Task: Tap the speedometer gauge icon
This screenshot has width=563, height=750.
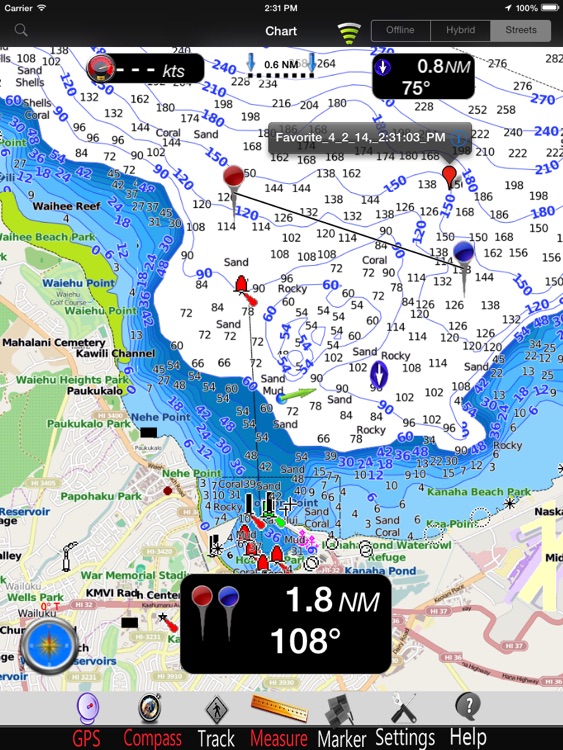Action: click(x=101, y=68)
